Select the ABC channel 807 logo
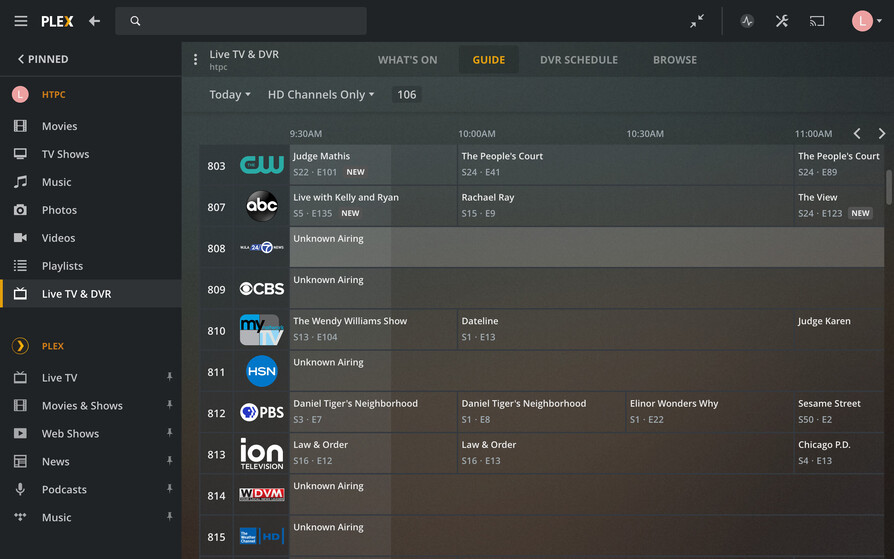 point(262,206)
